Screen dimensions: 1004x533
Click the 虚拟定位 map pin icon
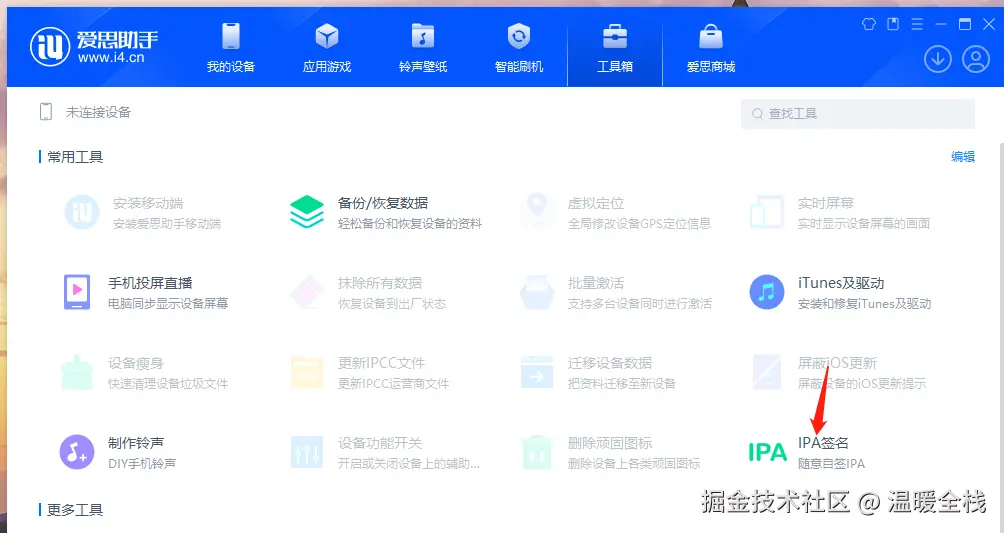tap(537, 210)
